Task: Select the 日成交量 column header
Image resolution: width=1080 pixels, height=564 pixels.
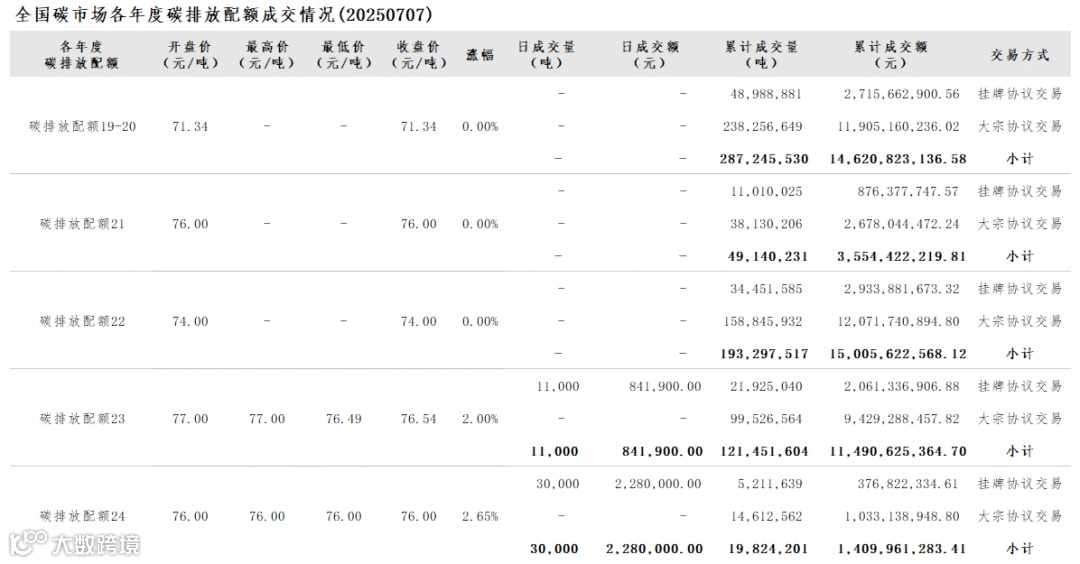Action: click(x=546, y=54)
